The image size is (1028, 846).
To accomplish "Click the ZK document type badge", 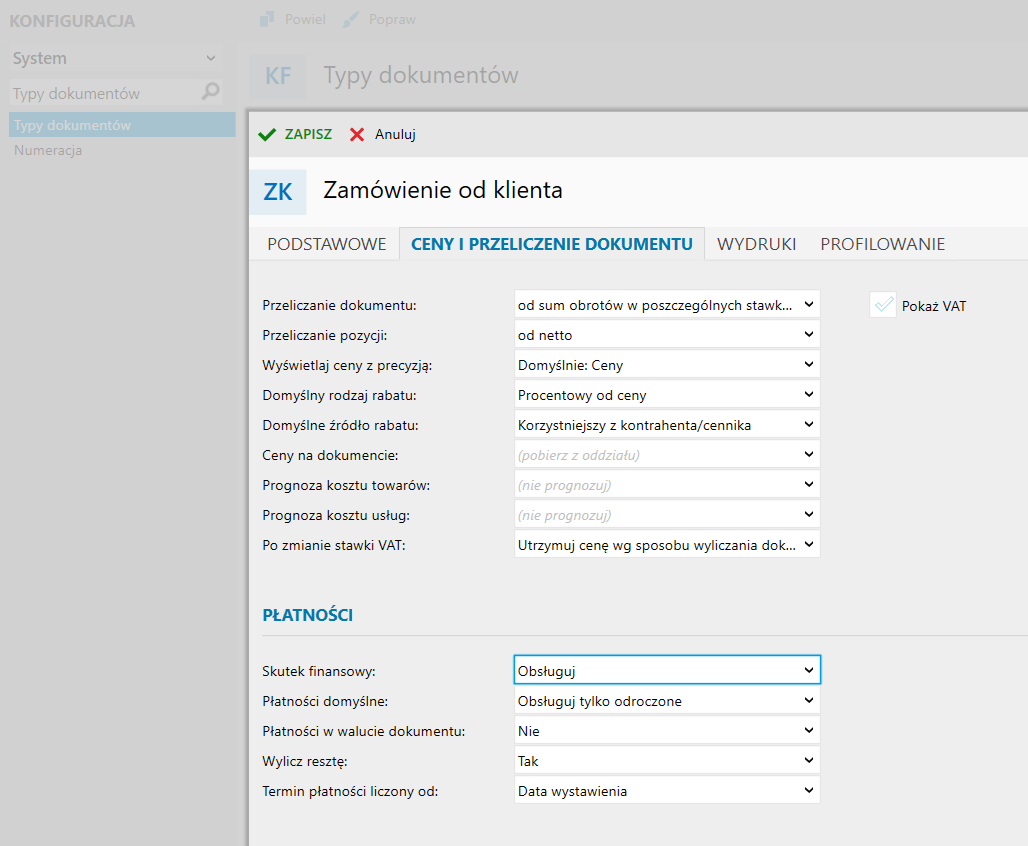I will pos(278,192).
